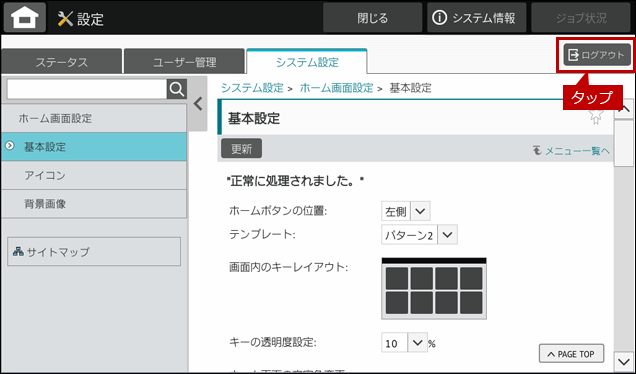
Task: Click the sidebar search input field
Action: click(x=87, y=89)
